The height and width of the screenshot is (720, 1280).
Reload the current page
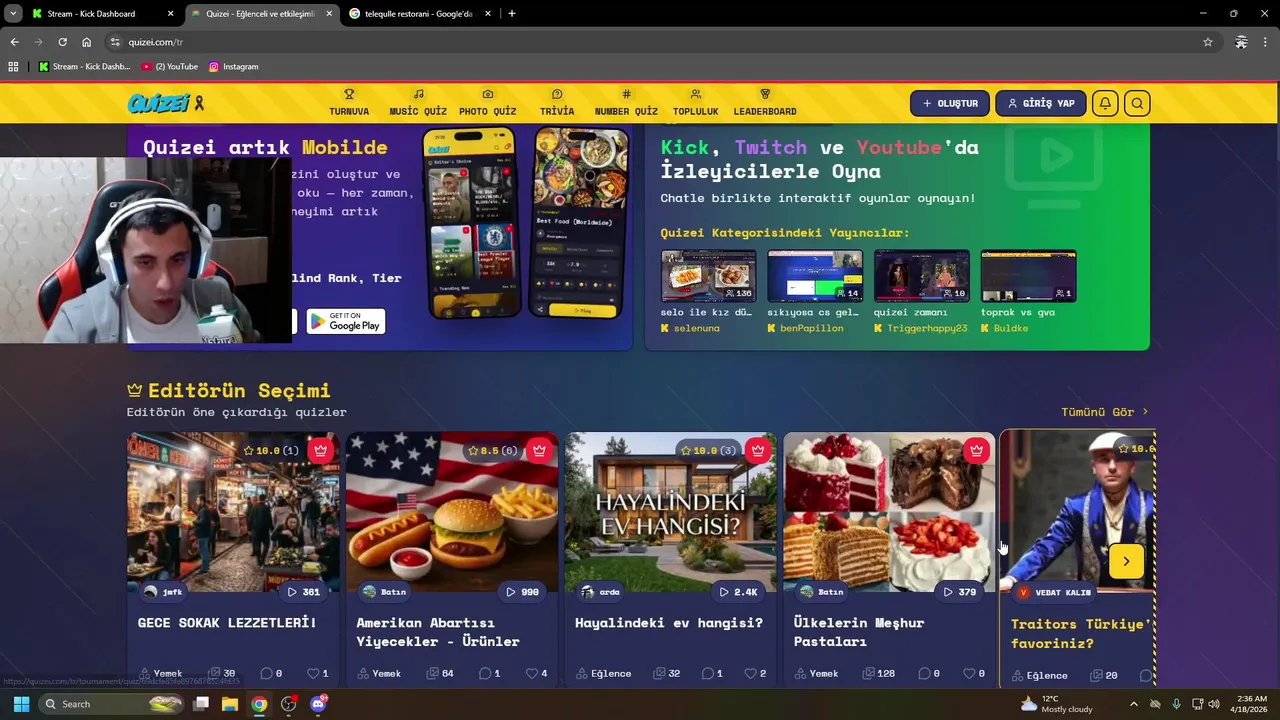pyautogui.click(x=62, y=42)
